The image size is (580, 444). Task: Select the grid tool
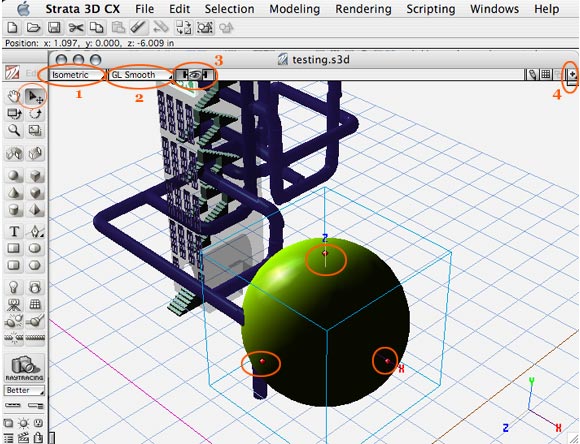click(x=35, y=305)
